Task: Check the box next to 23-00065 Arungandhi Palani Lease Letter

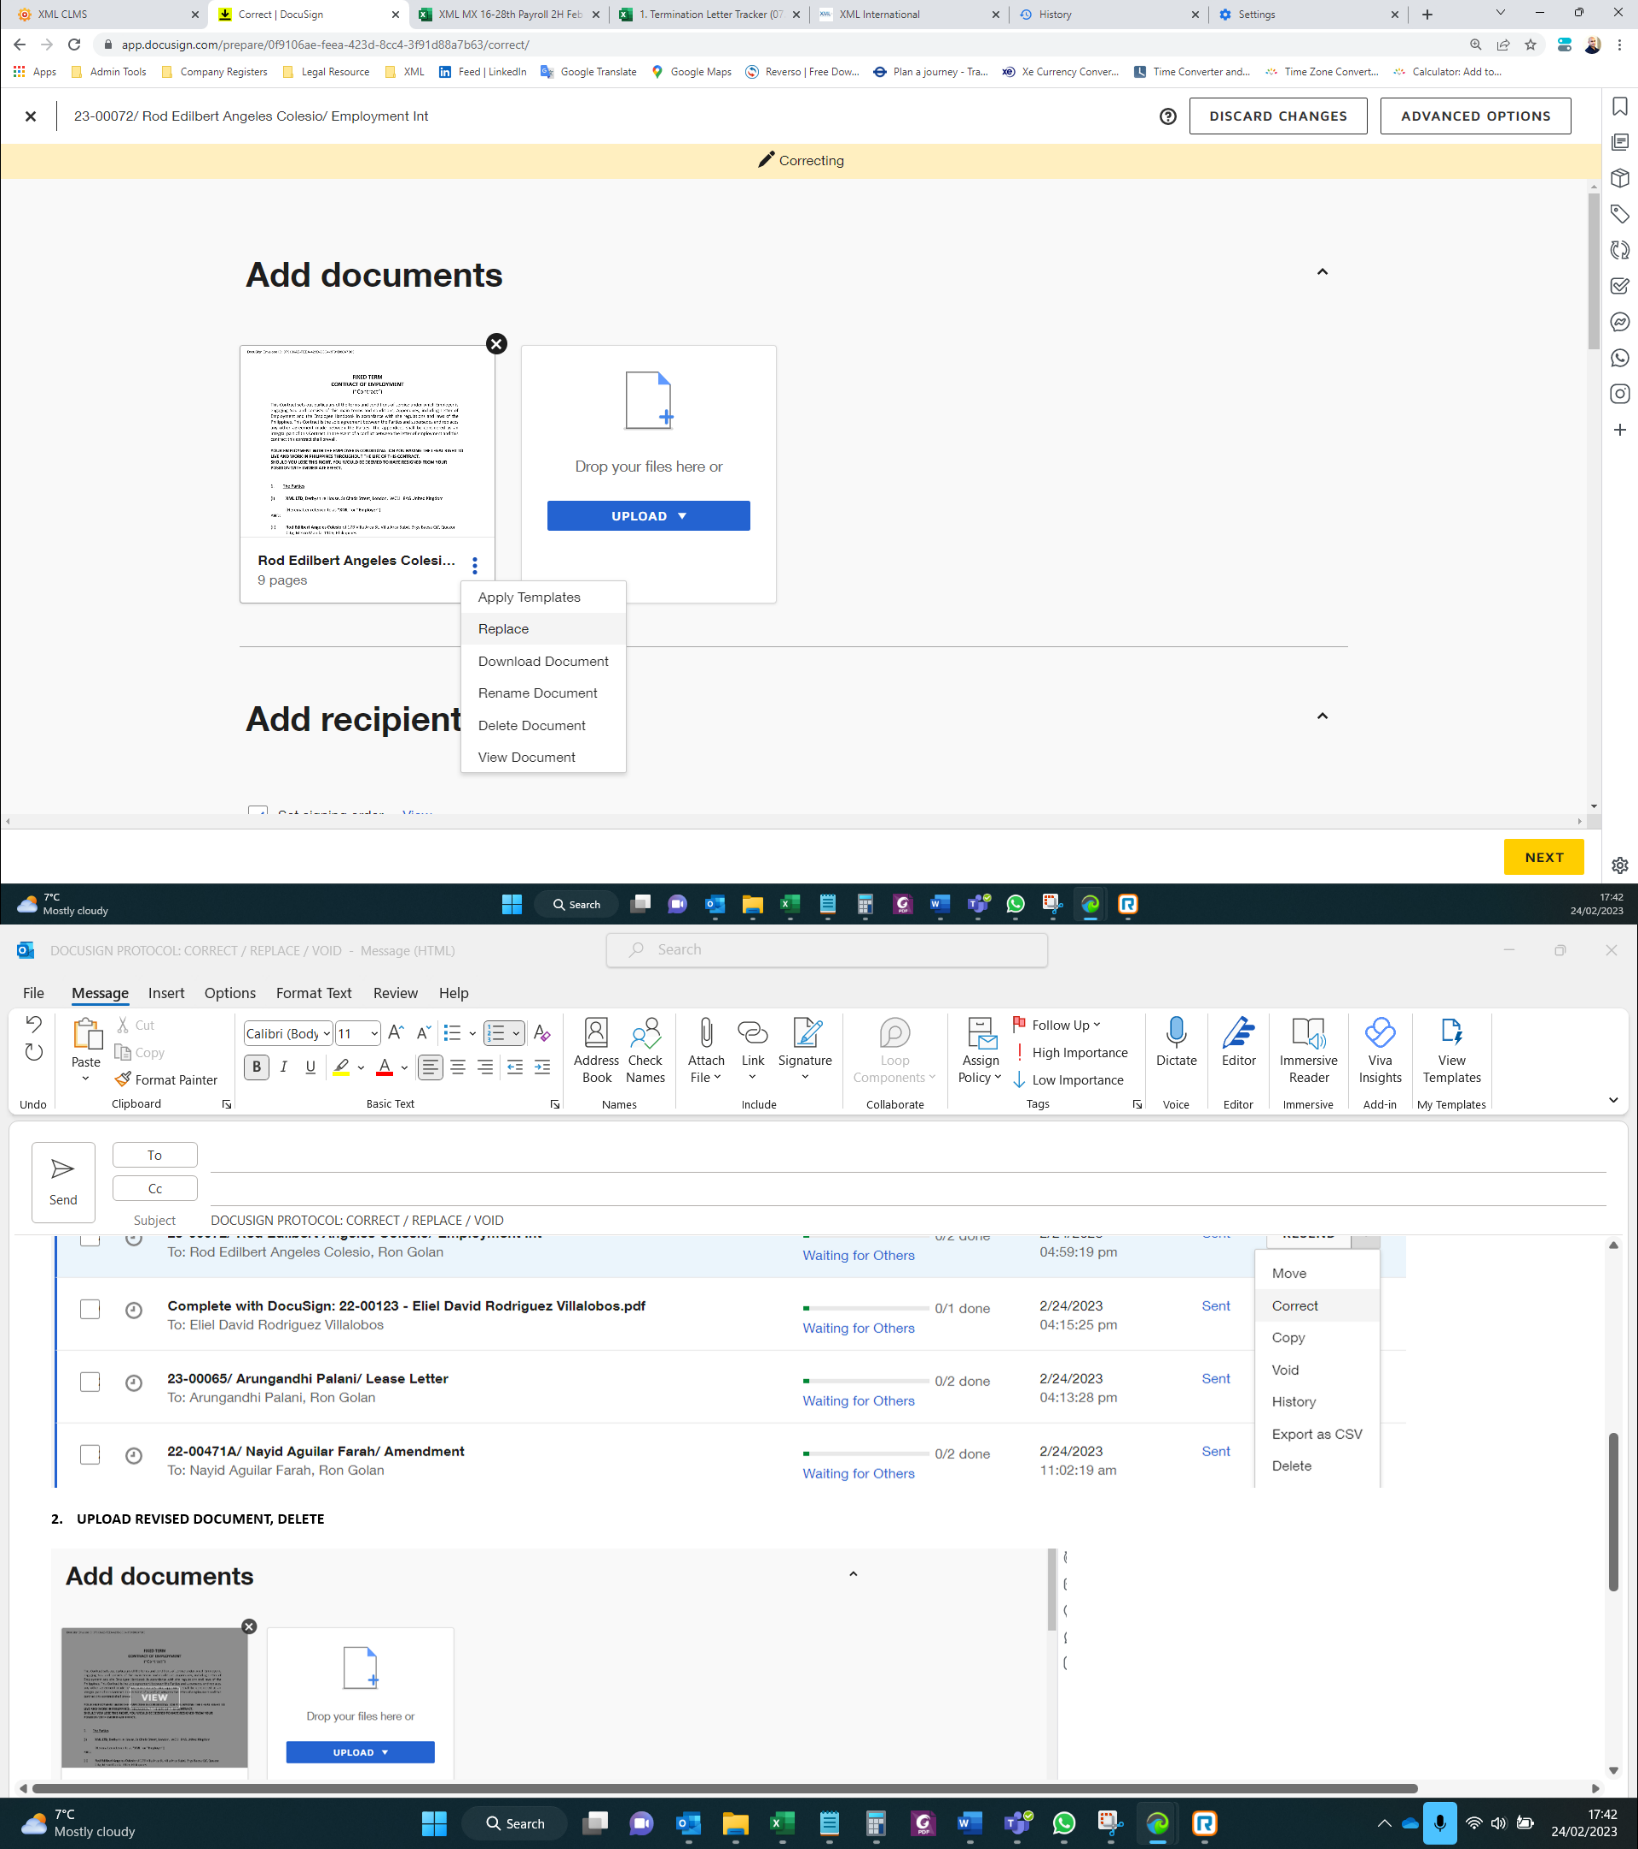Action: [89, 1381]
